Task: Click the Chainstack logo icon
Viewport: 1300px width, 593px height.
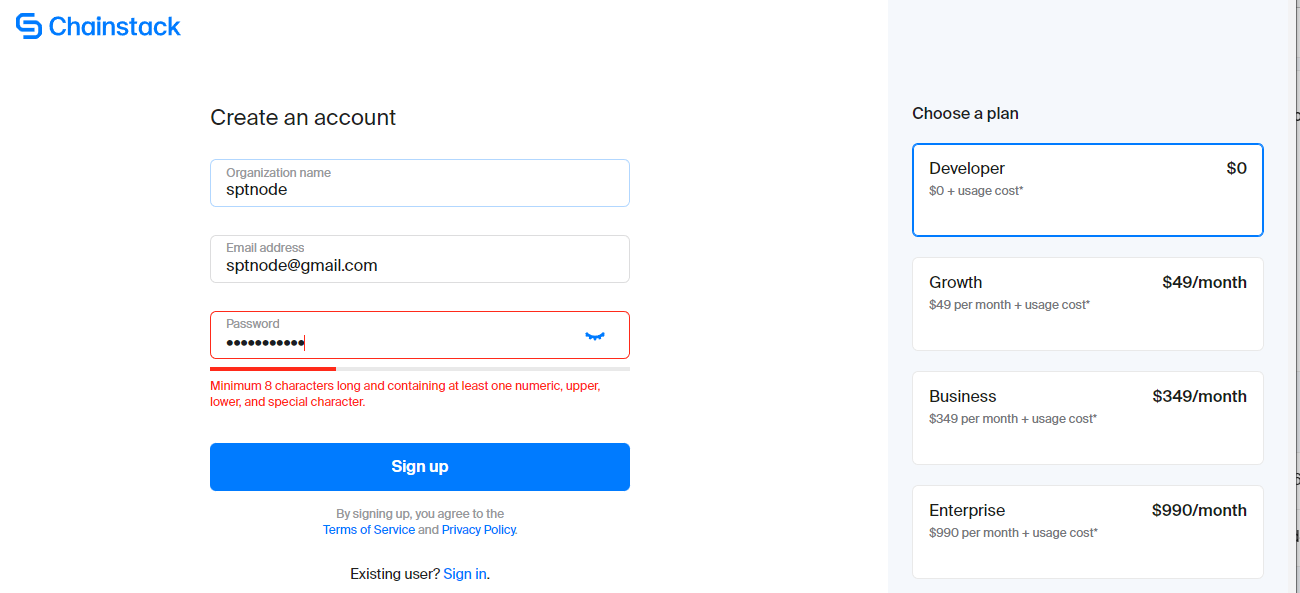Action: [29, 26]
